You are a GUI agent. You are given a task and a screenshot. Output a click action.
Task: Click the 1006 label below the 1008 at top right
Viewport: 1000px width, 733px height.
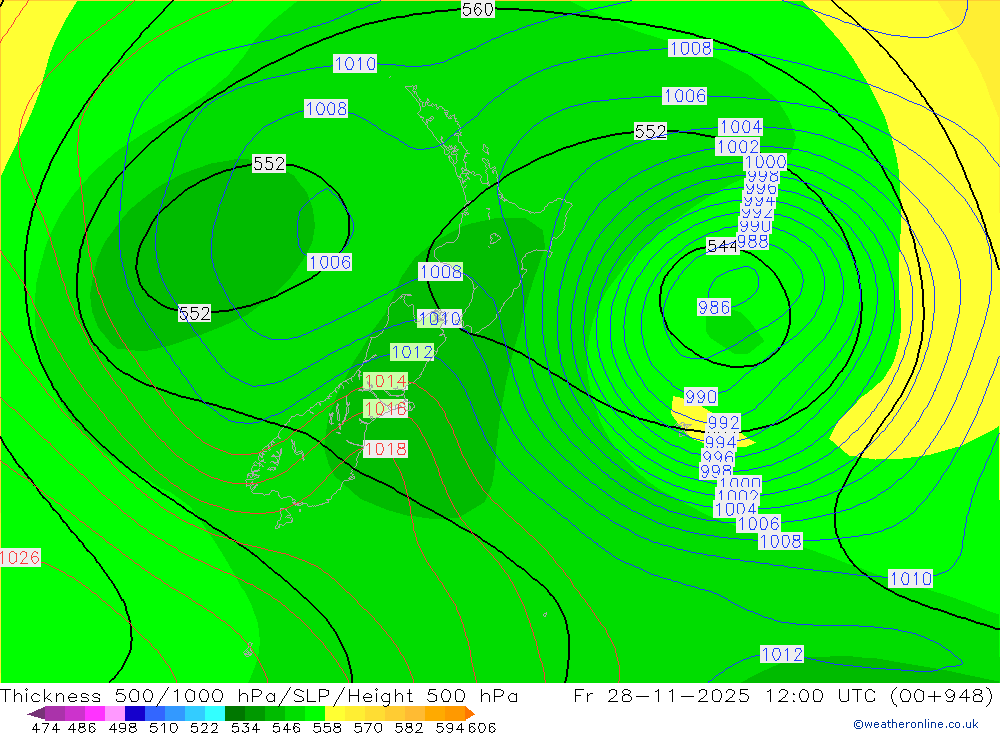pos(685,96)
